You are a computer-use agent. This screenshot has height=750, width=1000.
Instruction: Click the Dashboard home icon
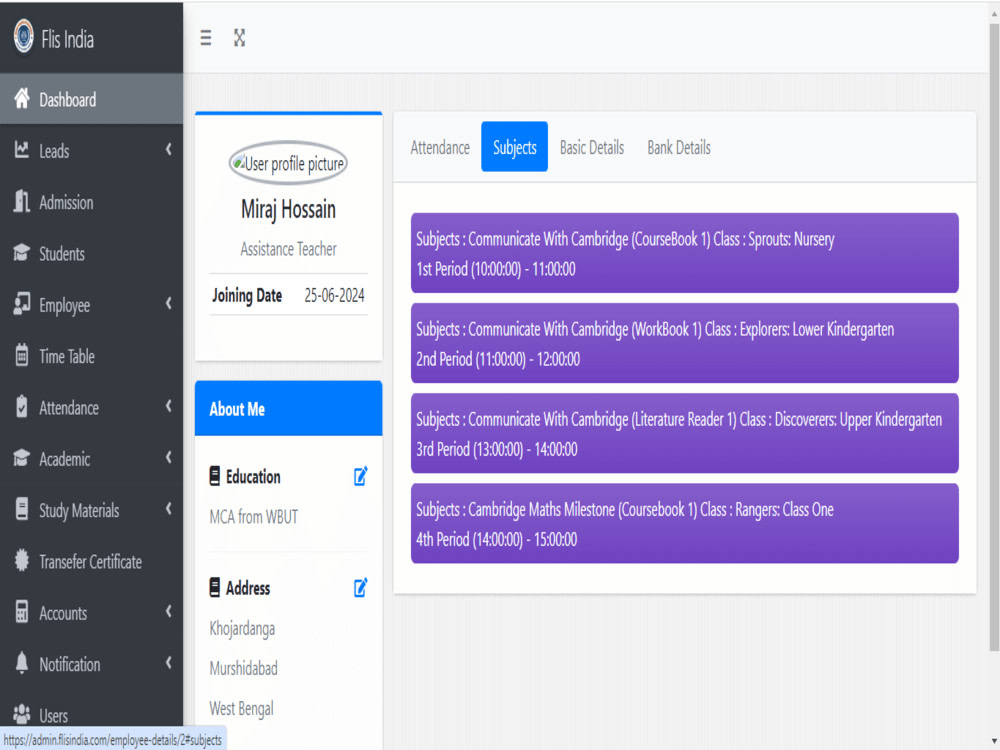point(22,99)
